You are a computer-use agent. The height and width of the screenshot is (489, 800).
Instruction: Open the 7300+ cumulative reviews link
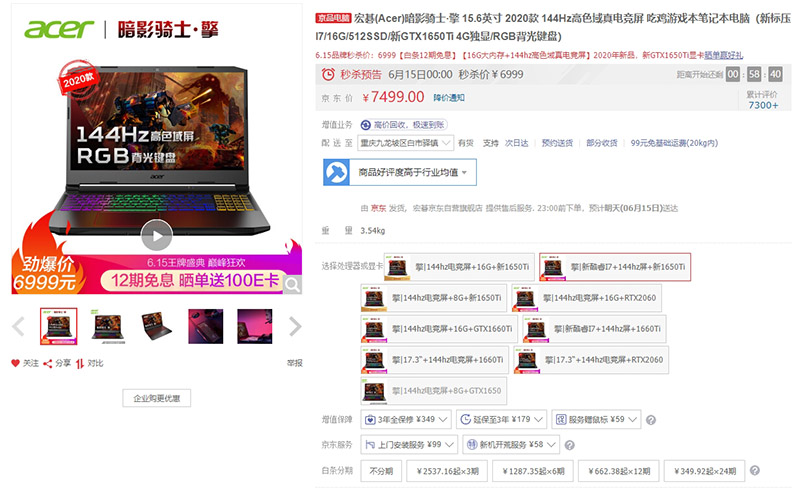click(763, 105)
